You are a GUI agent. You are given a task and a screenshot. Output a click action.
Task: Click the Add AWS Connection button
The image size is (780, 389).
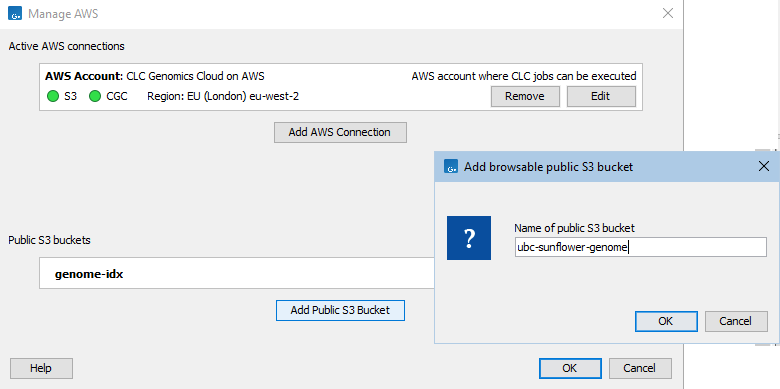click(x=340, y=132)
